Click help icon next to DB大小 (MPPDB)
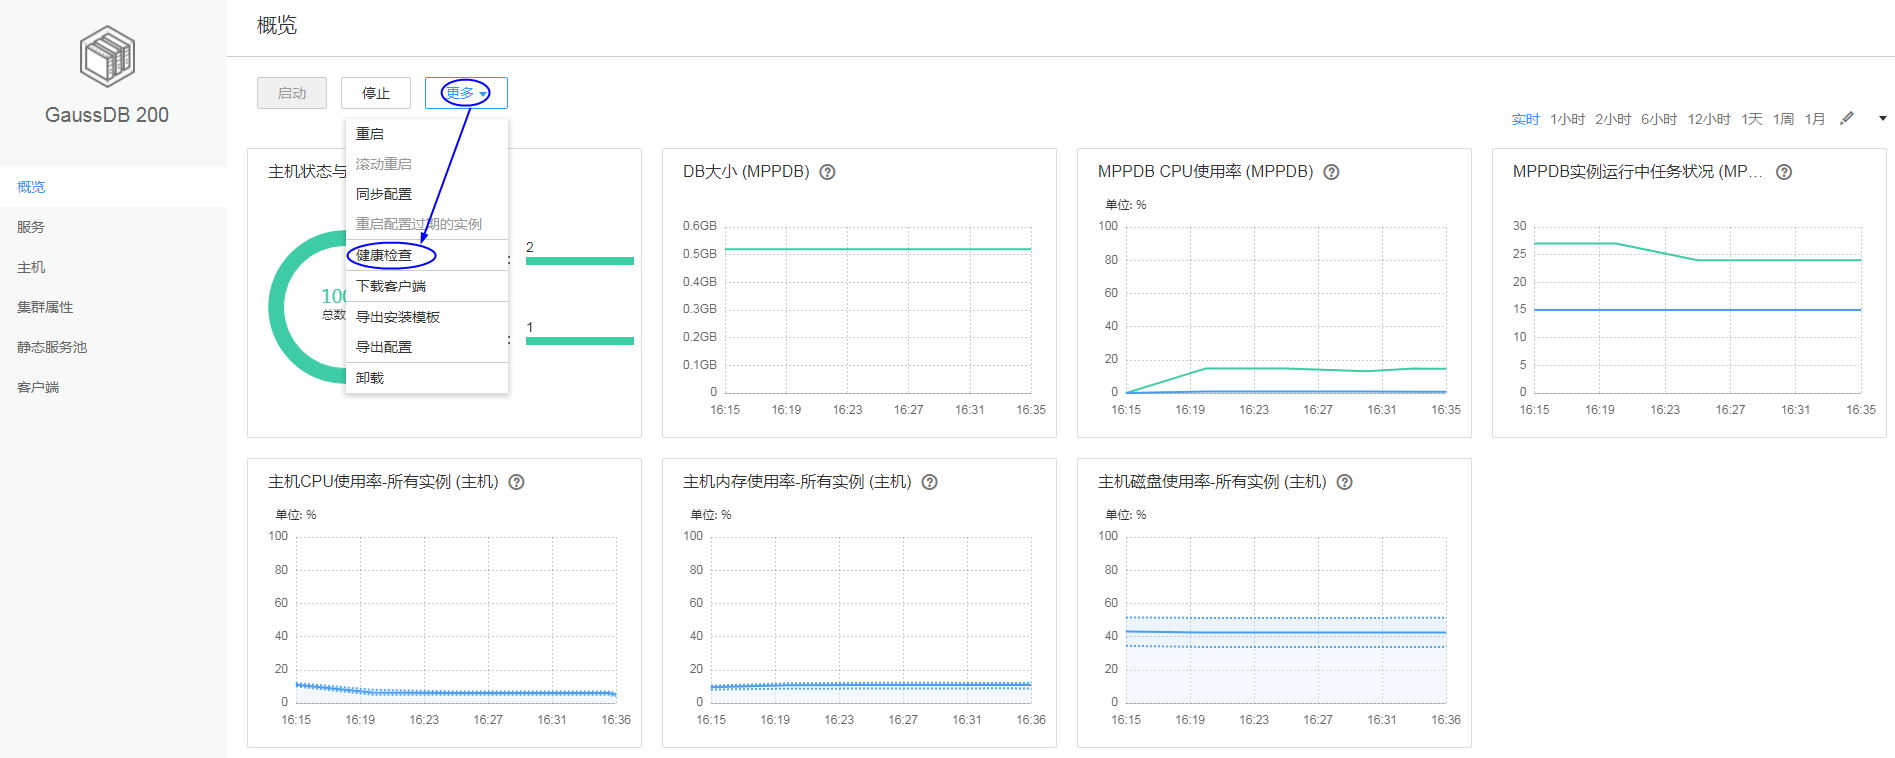 [827, 172]
